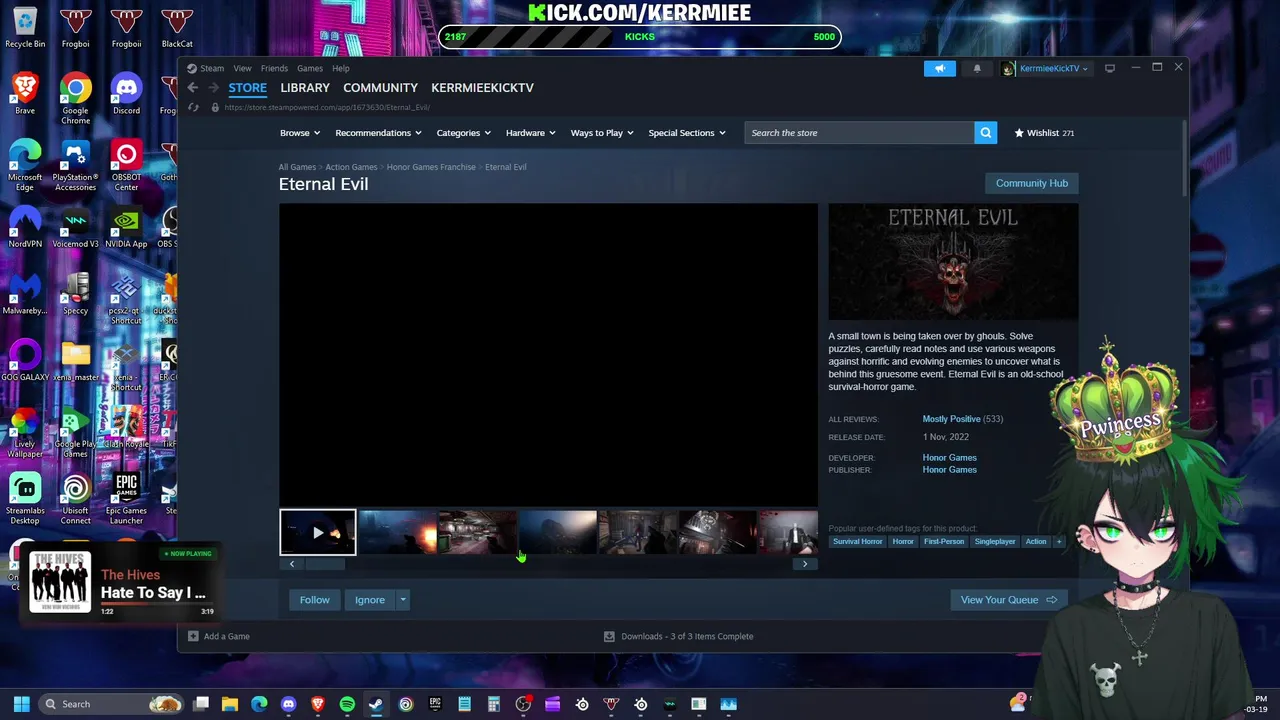Viewport: 1280px width, 720px height.
Task: Expand the Categories menu
Action: 463,133
